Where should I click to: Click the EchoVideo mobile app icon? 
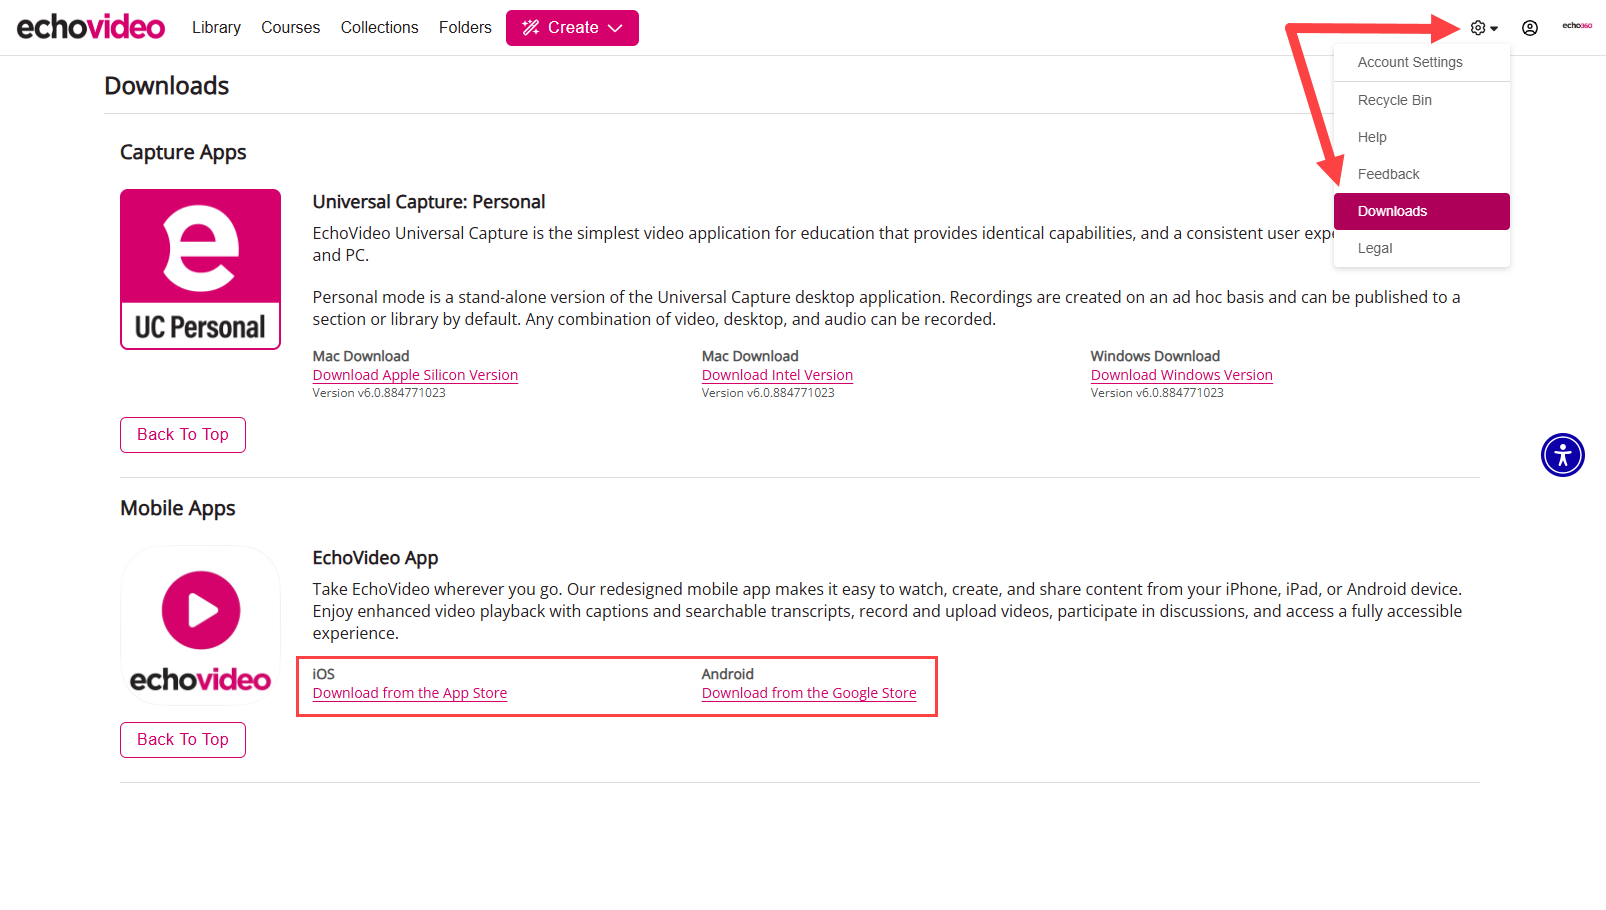[x=200, y=625]
